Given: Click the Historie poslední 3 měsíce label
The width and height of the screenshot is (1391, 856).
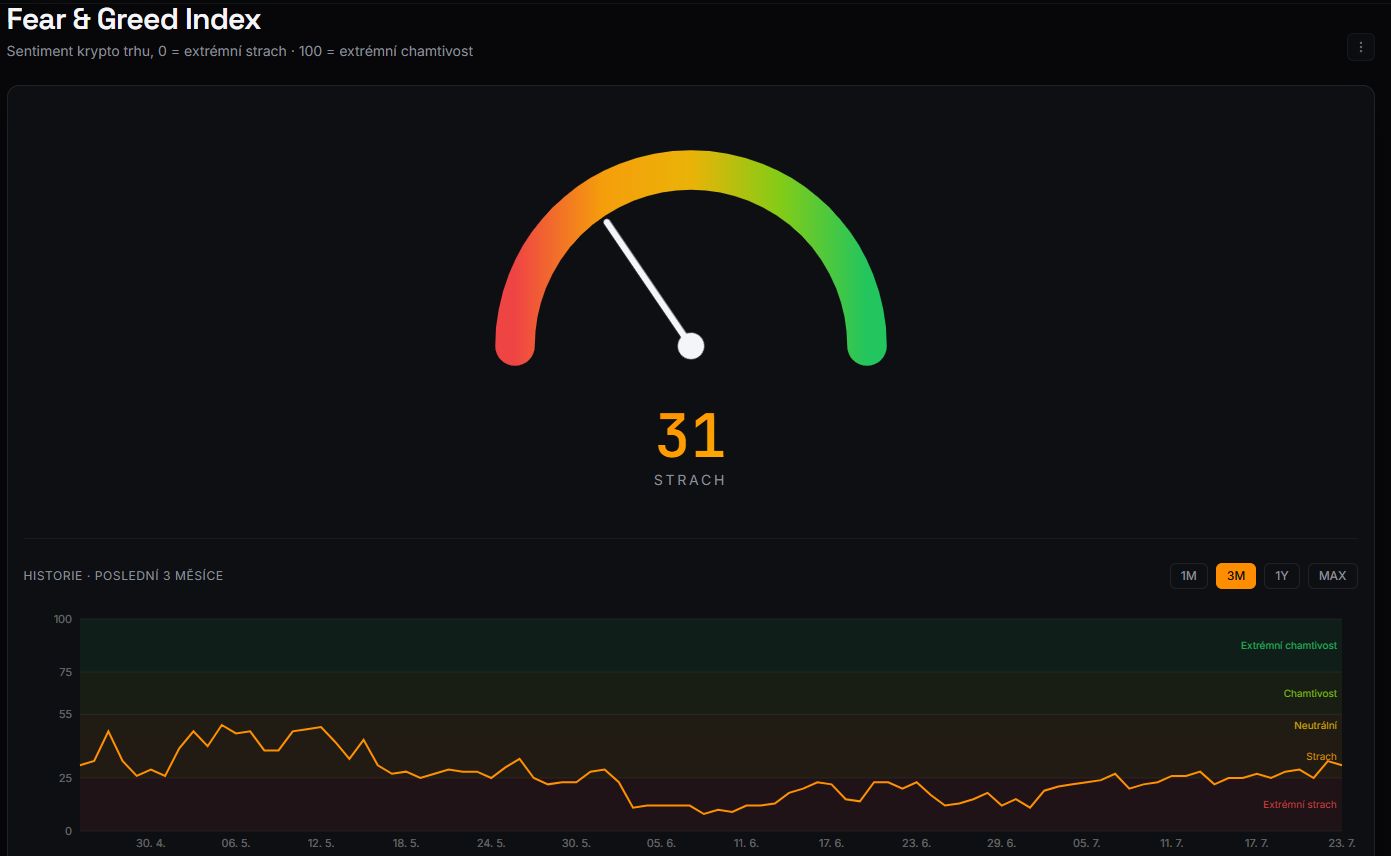Looking at the screenshot, I should [x=123, y=576].
